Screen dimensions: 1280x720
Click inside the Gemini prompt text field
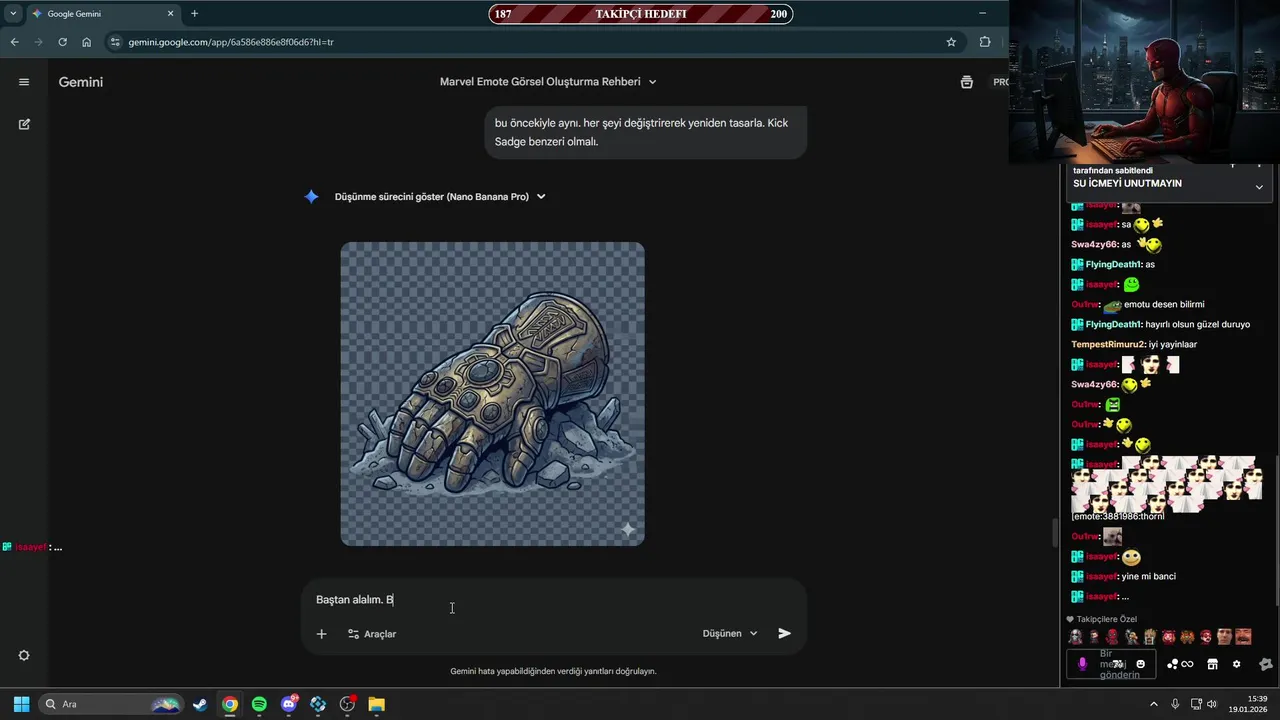553,600
